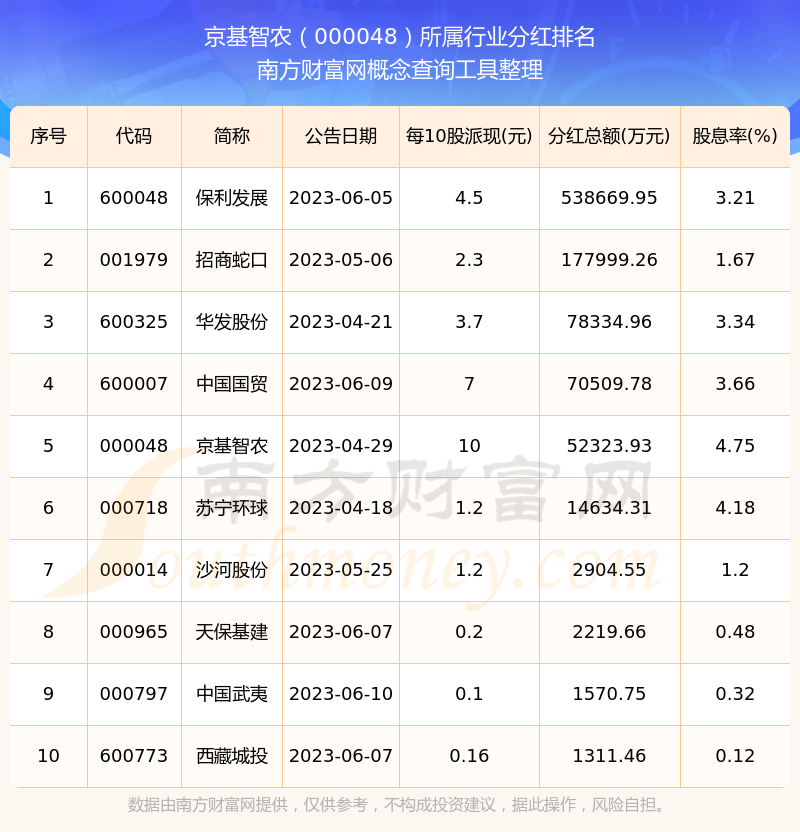The height and width of the screenshot is (832, 800).
Task: Select the 京基智农 name in row 5
Action: tap(232, 446)
